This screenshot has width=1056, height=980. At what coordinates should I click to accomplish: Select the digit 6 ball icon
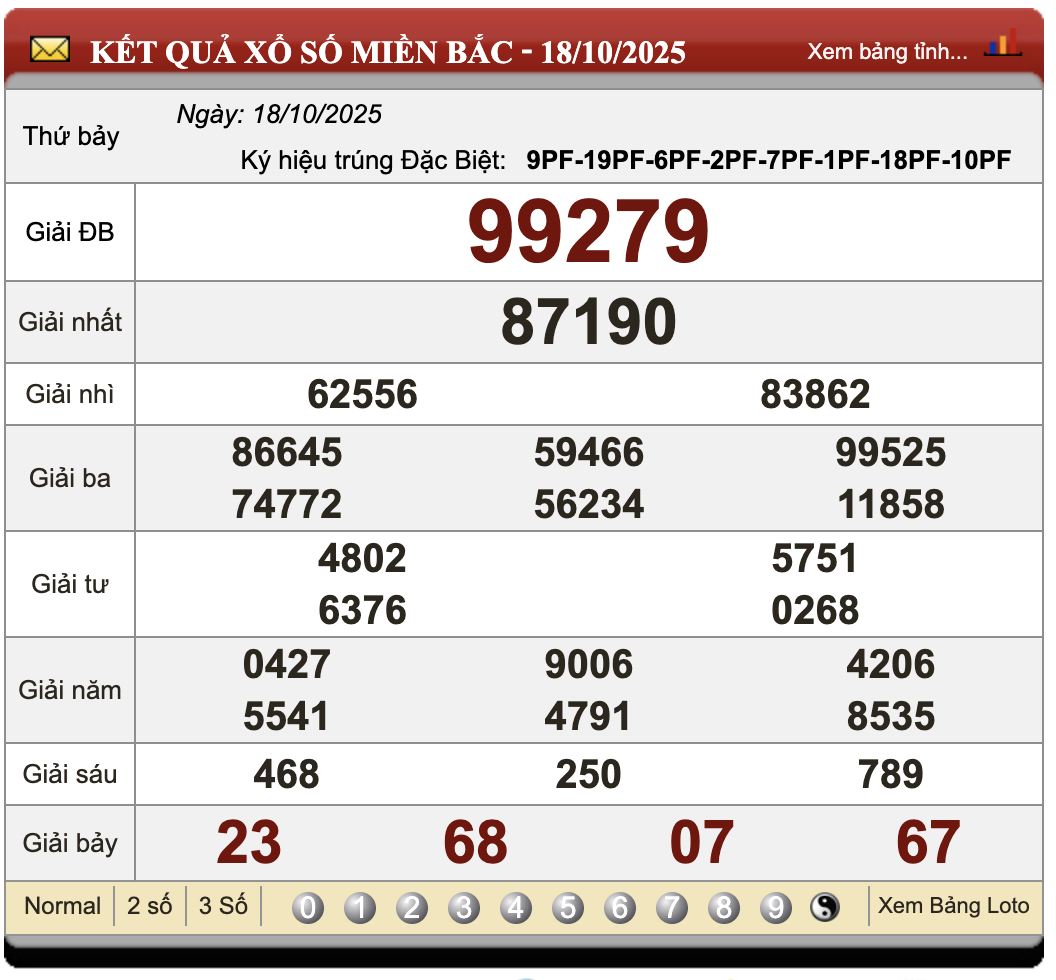pos(619,908)
